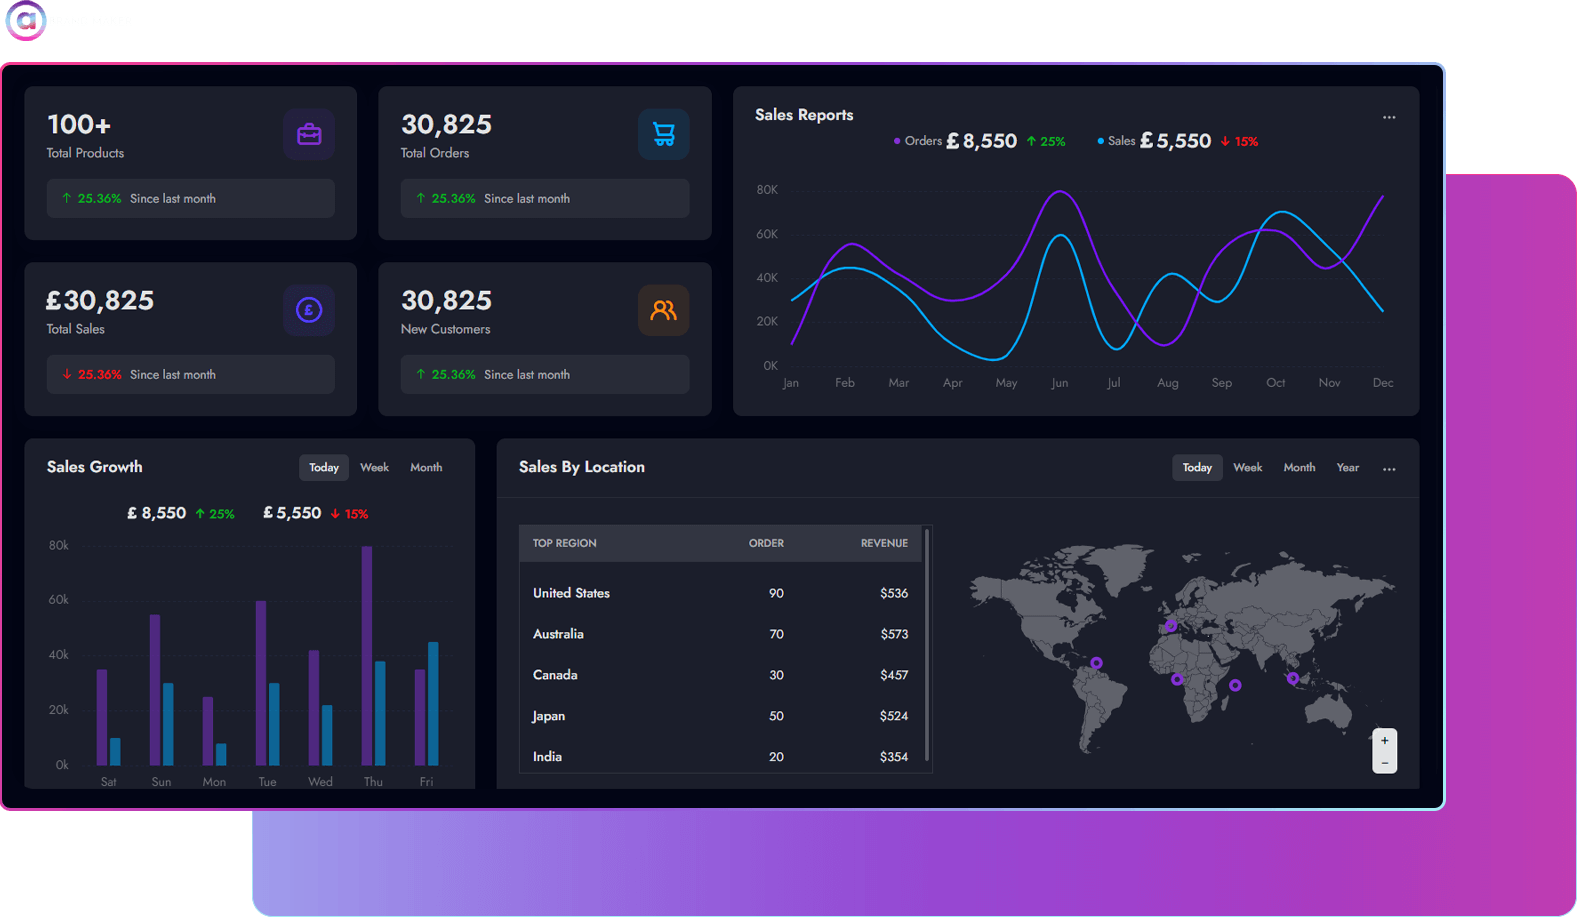Click the region table vertical scrollbar

point(927,645)
